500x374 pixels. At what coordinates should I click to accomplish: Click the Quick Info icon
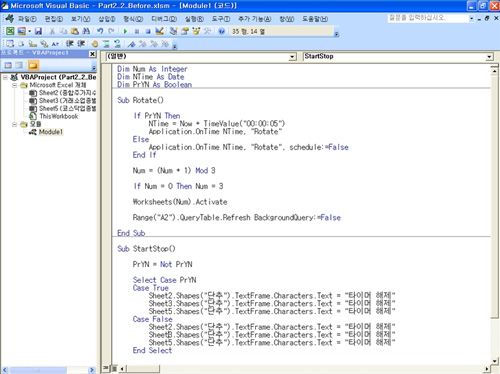pyautogui.click(x=32, y=44)
